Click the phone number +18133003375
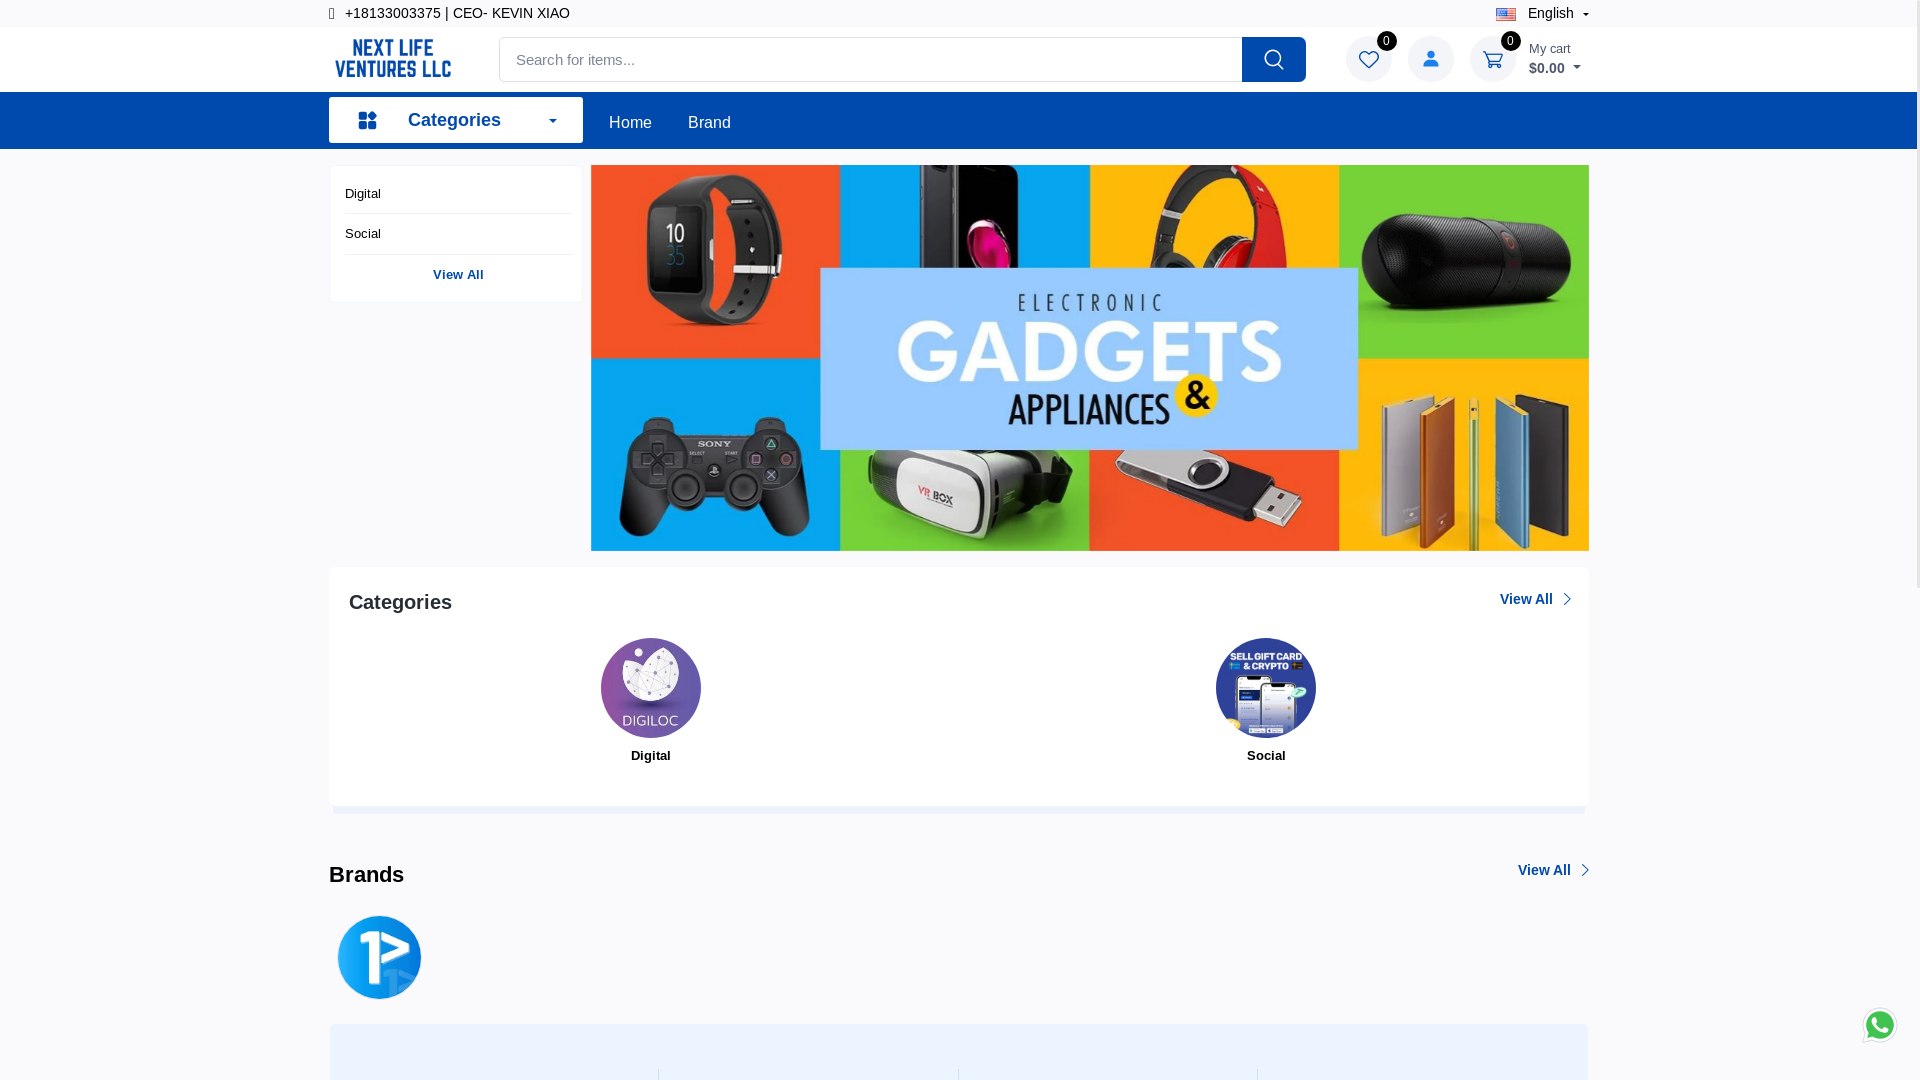Image resolution: width=1920 pixels, height=1080 pixels. click(x=392, y=13)
